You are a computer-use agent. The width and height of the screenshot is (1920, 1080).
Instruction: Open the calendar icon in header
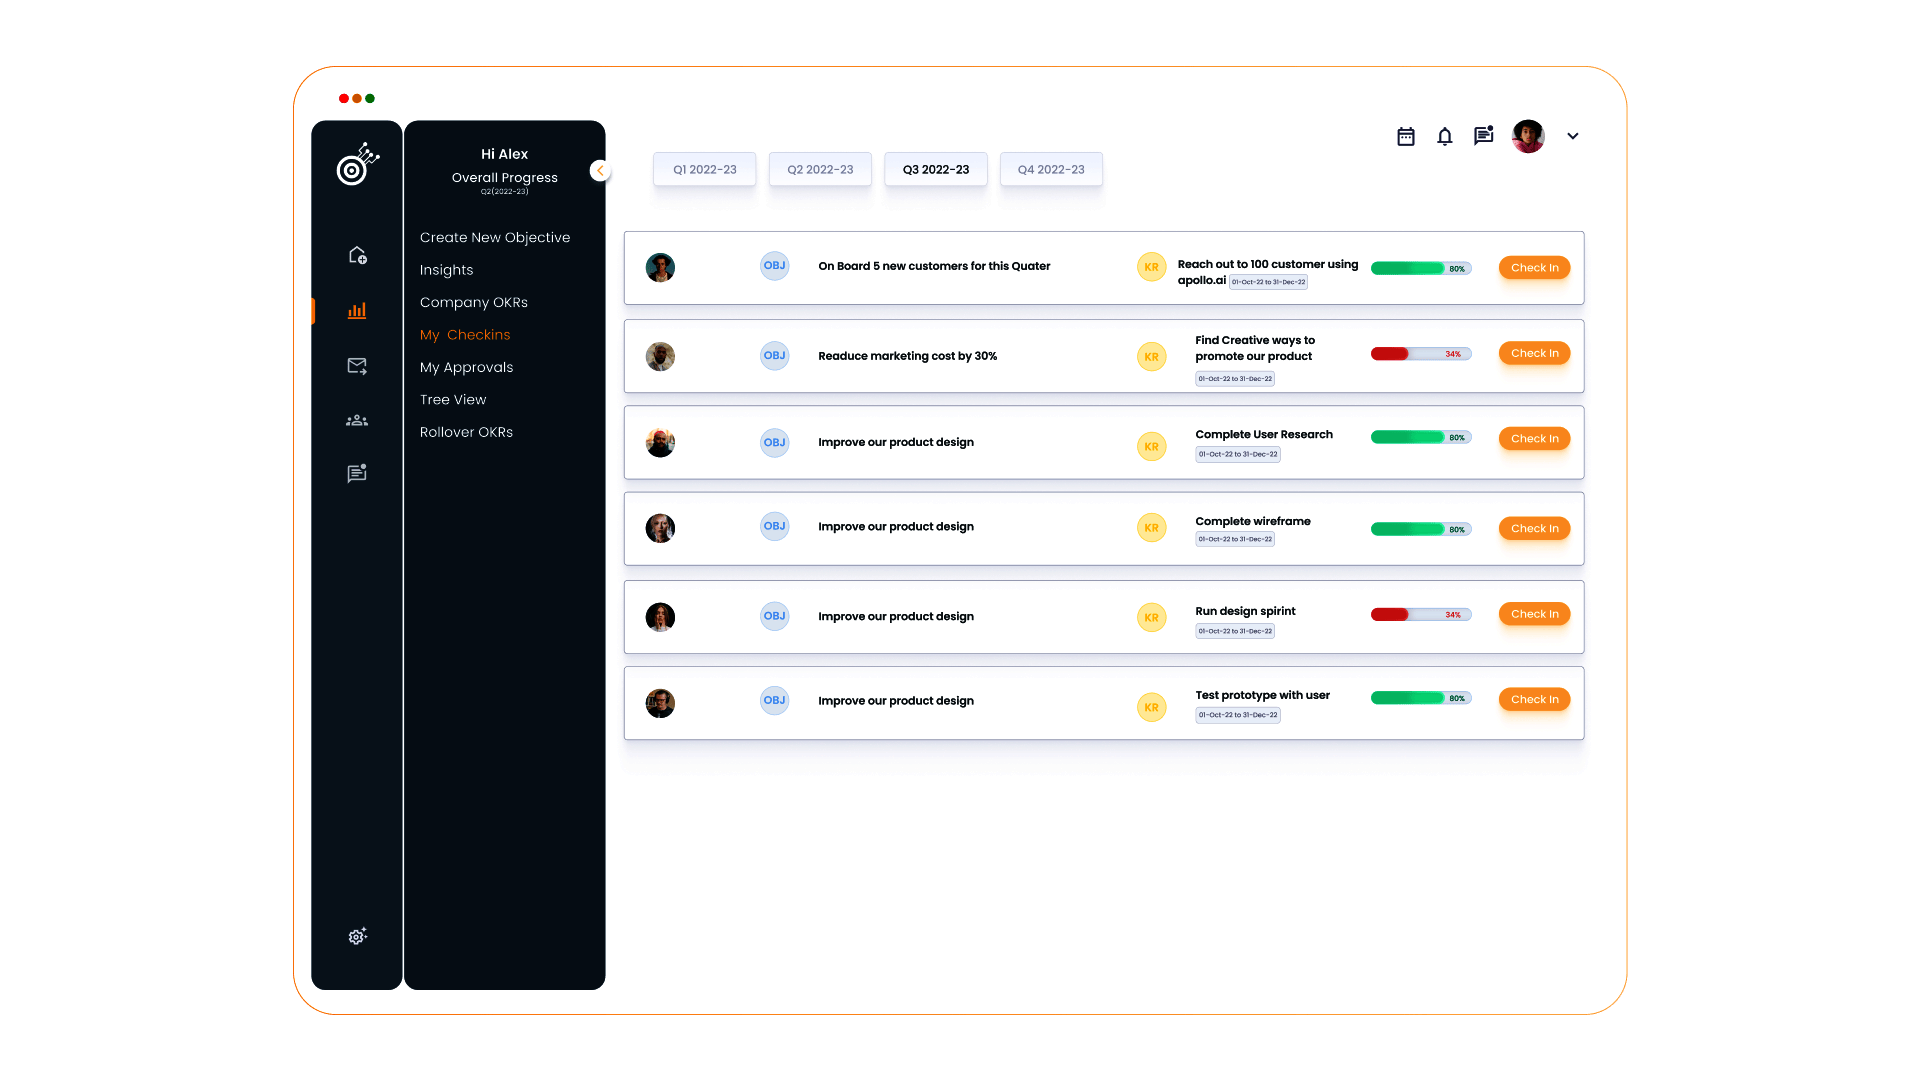(1405, 137)
